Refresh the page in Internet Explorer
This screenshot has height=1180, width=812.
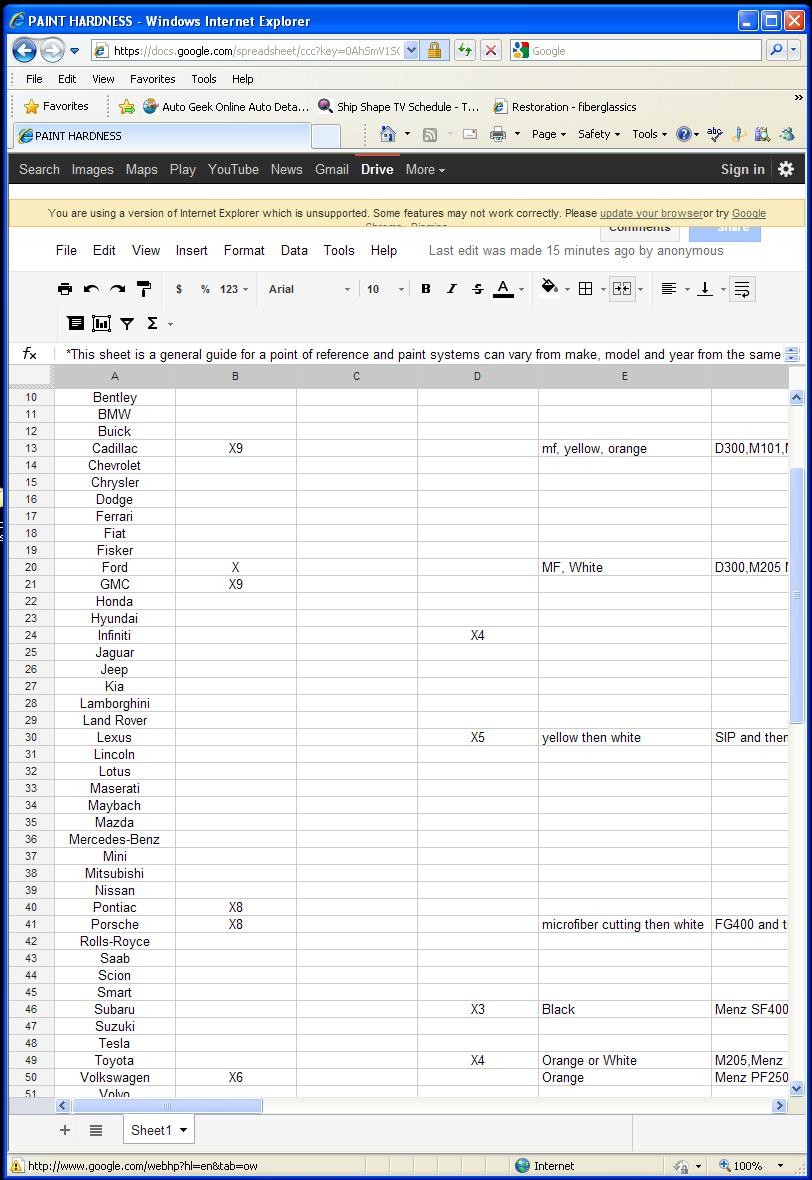tap(465, 50)
